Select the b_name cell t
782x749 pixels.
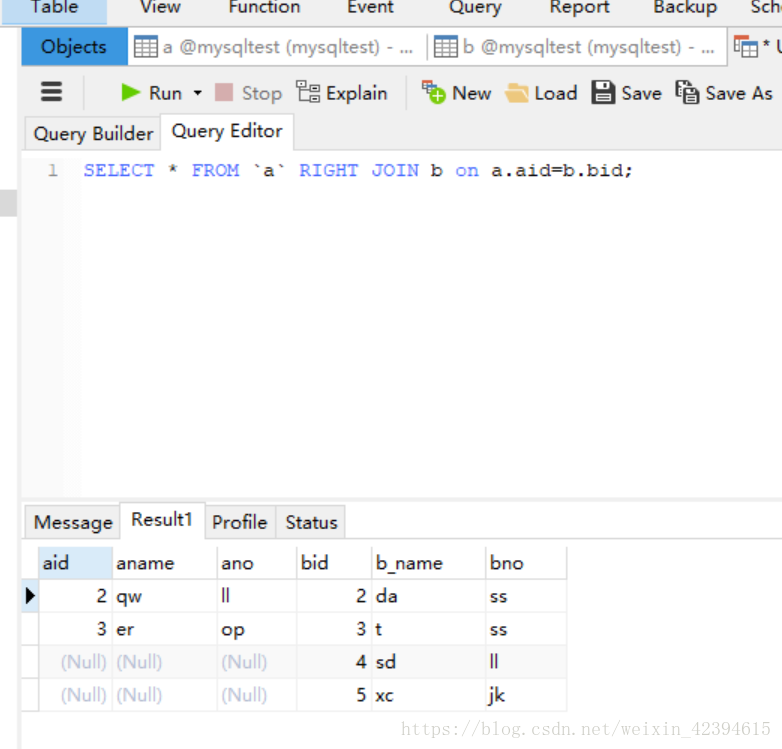click(x=428, y=629)
